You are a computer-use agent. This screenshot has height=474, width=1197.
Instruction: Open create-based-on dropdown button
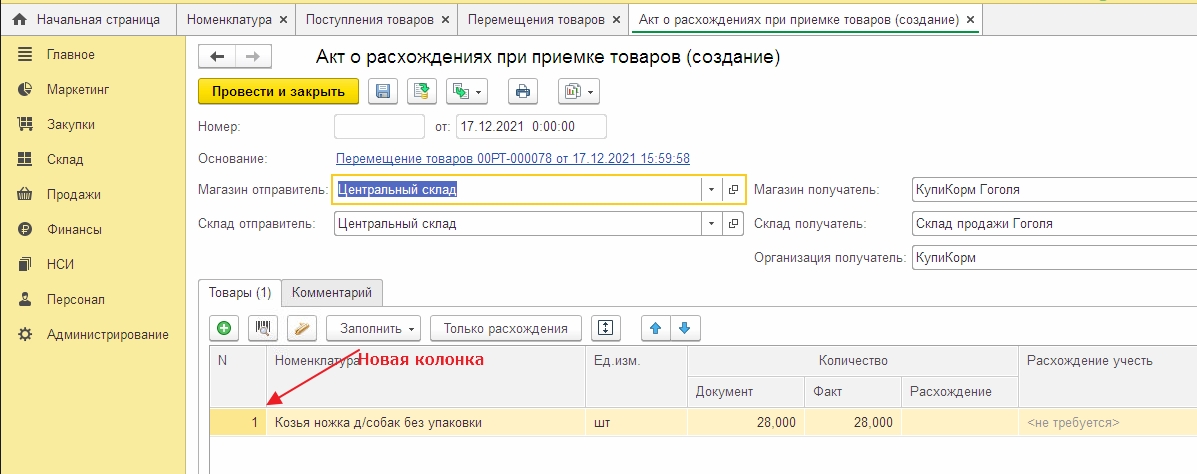tap(465, 92)
